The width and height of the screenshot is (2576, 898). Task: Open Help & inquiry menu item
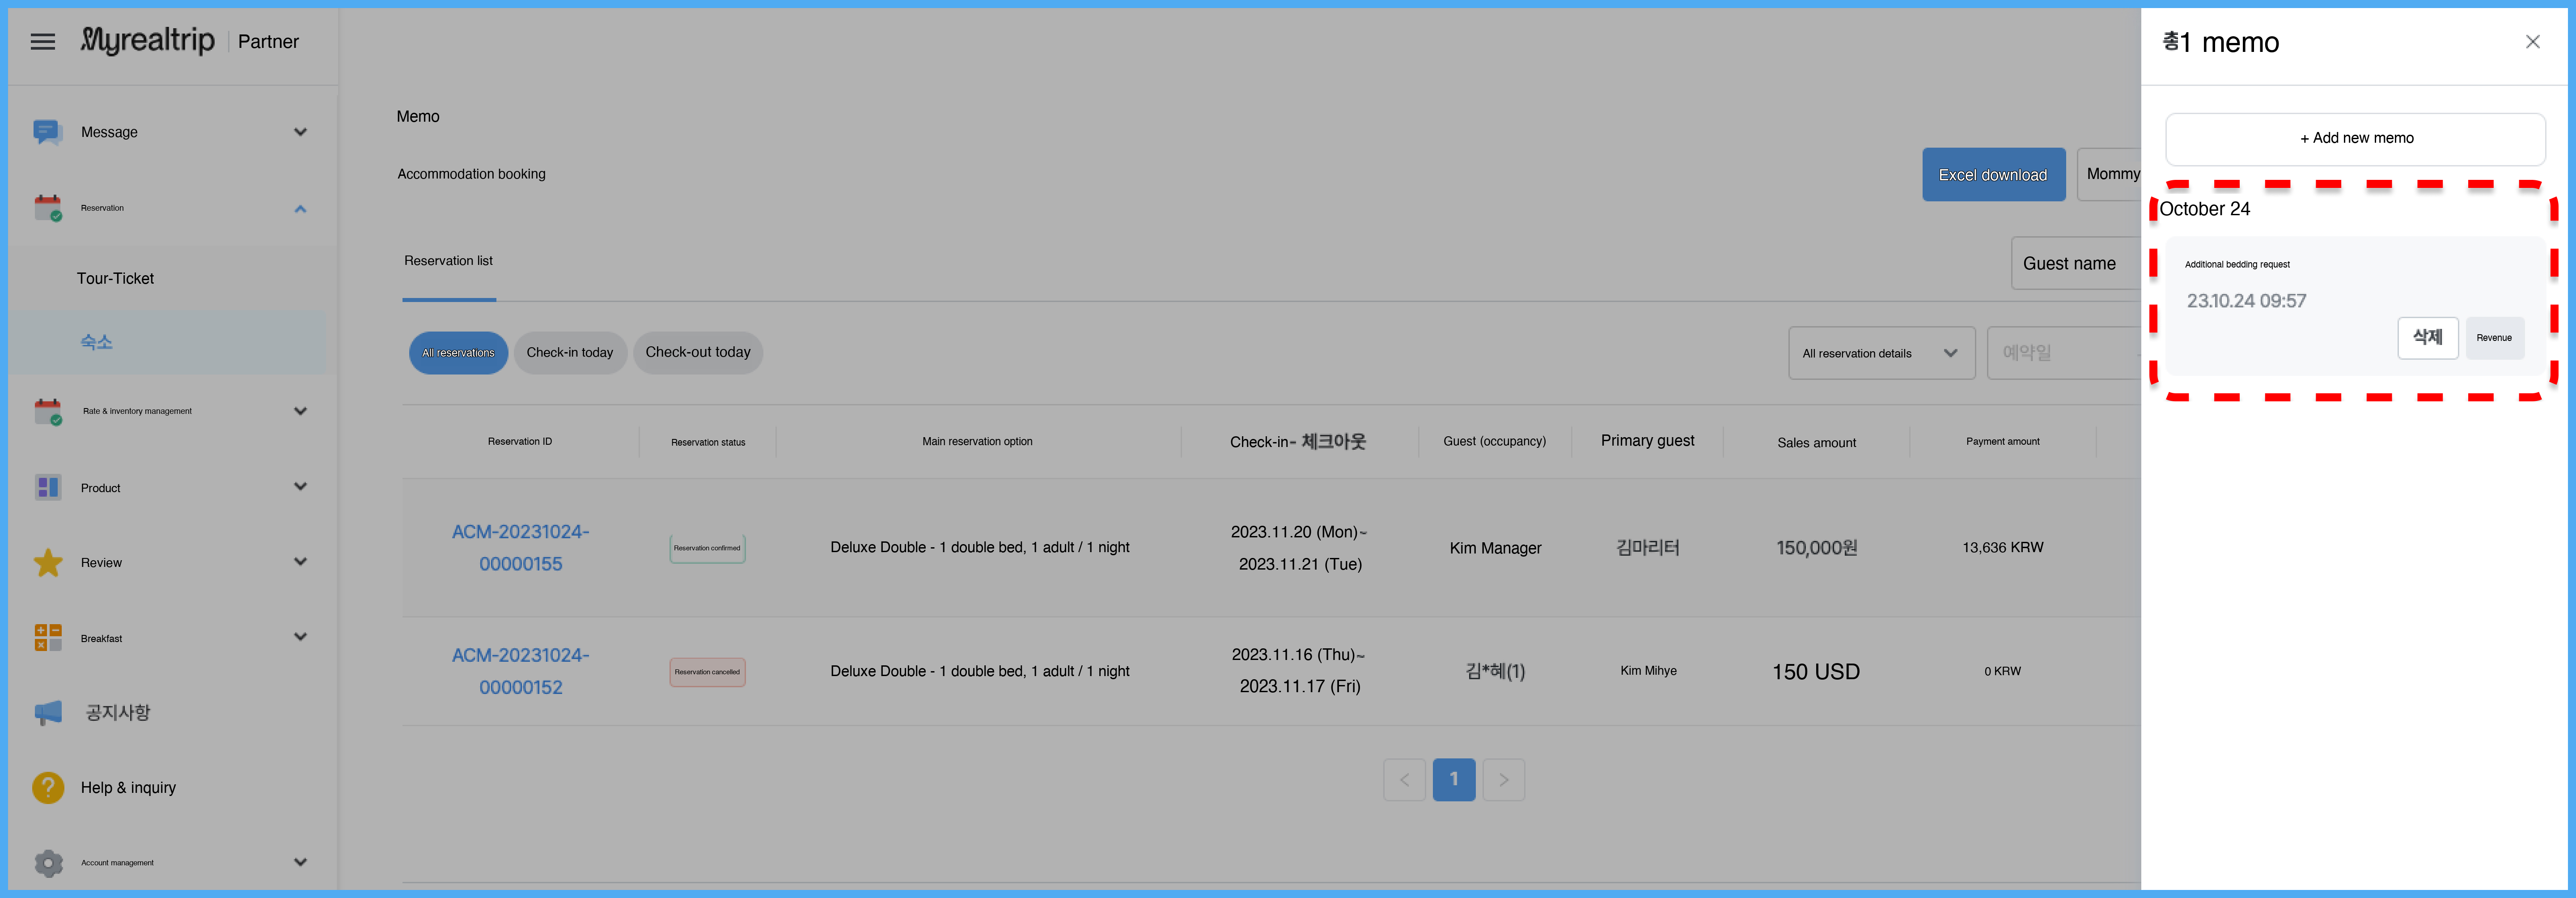click(128, 788)
